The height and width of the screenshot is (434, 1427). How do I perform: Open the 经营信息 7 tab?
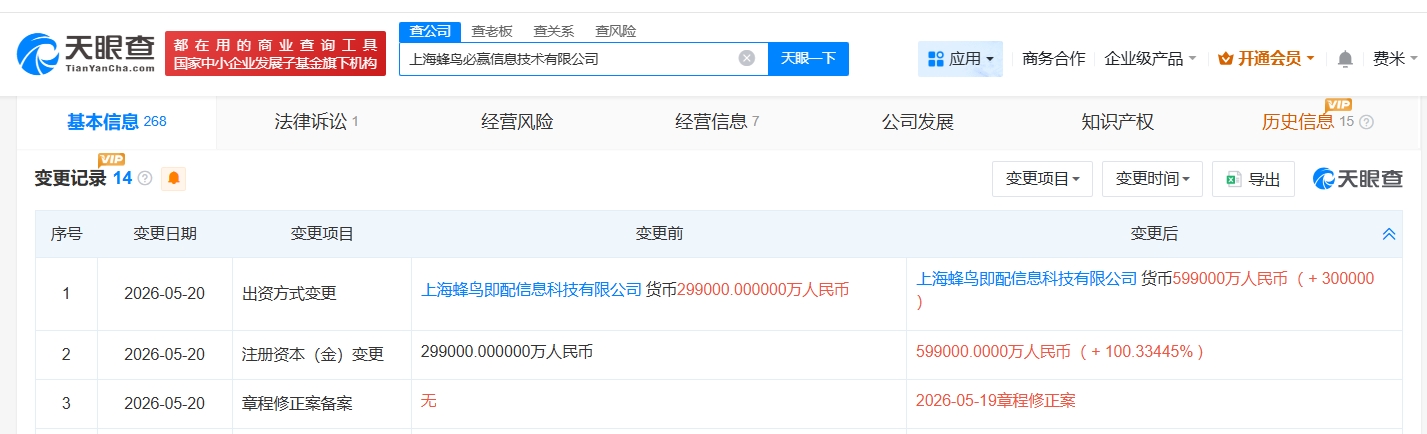click(717, 122)
